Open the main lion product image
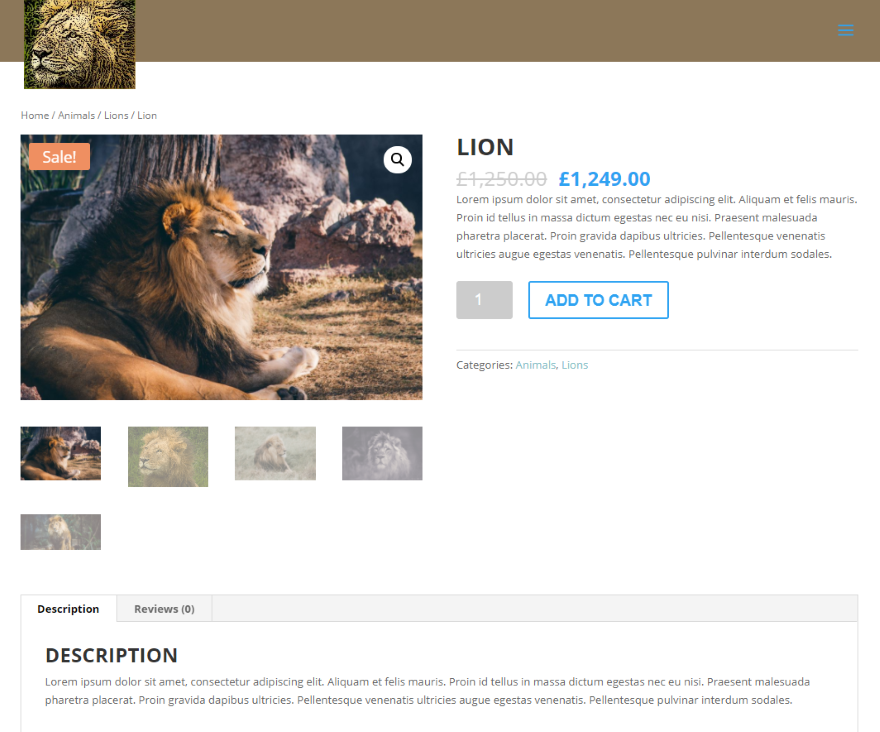The width and height of the screenshot is (880, 732). [x=221, y=267]
